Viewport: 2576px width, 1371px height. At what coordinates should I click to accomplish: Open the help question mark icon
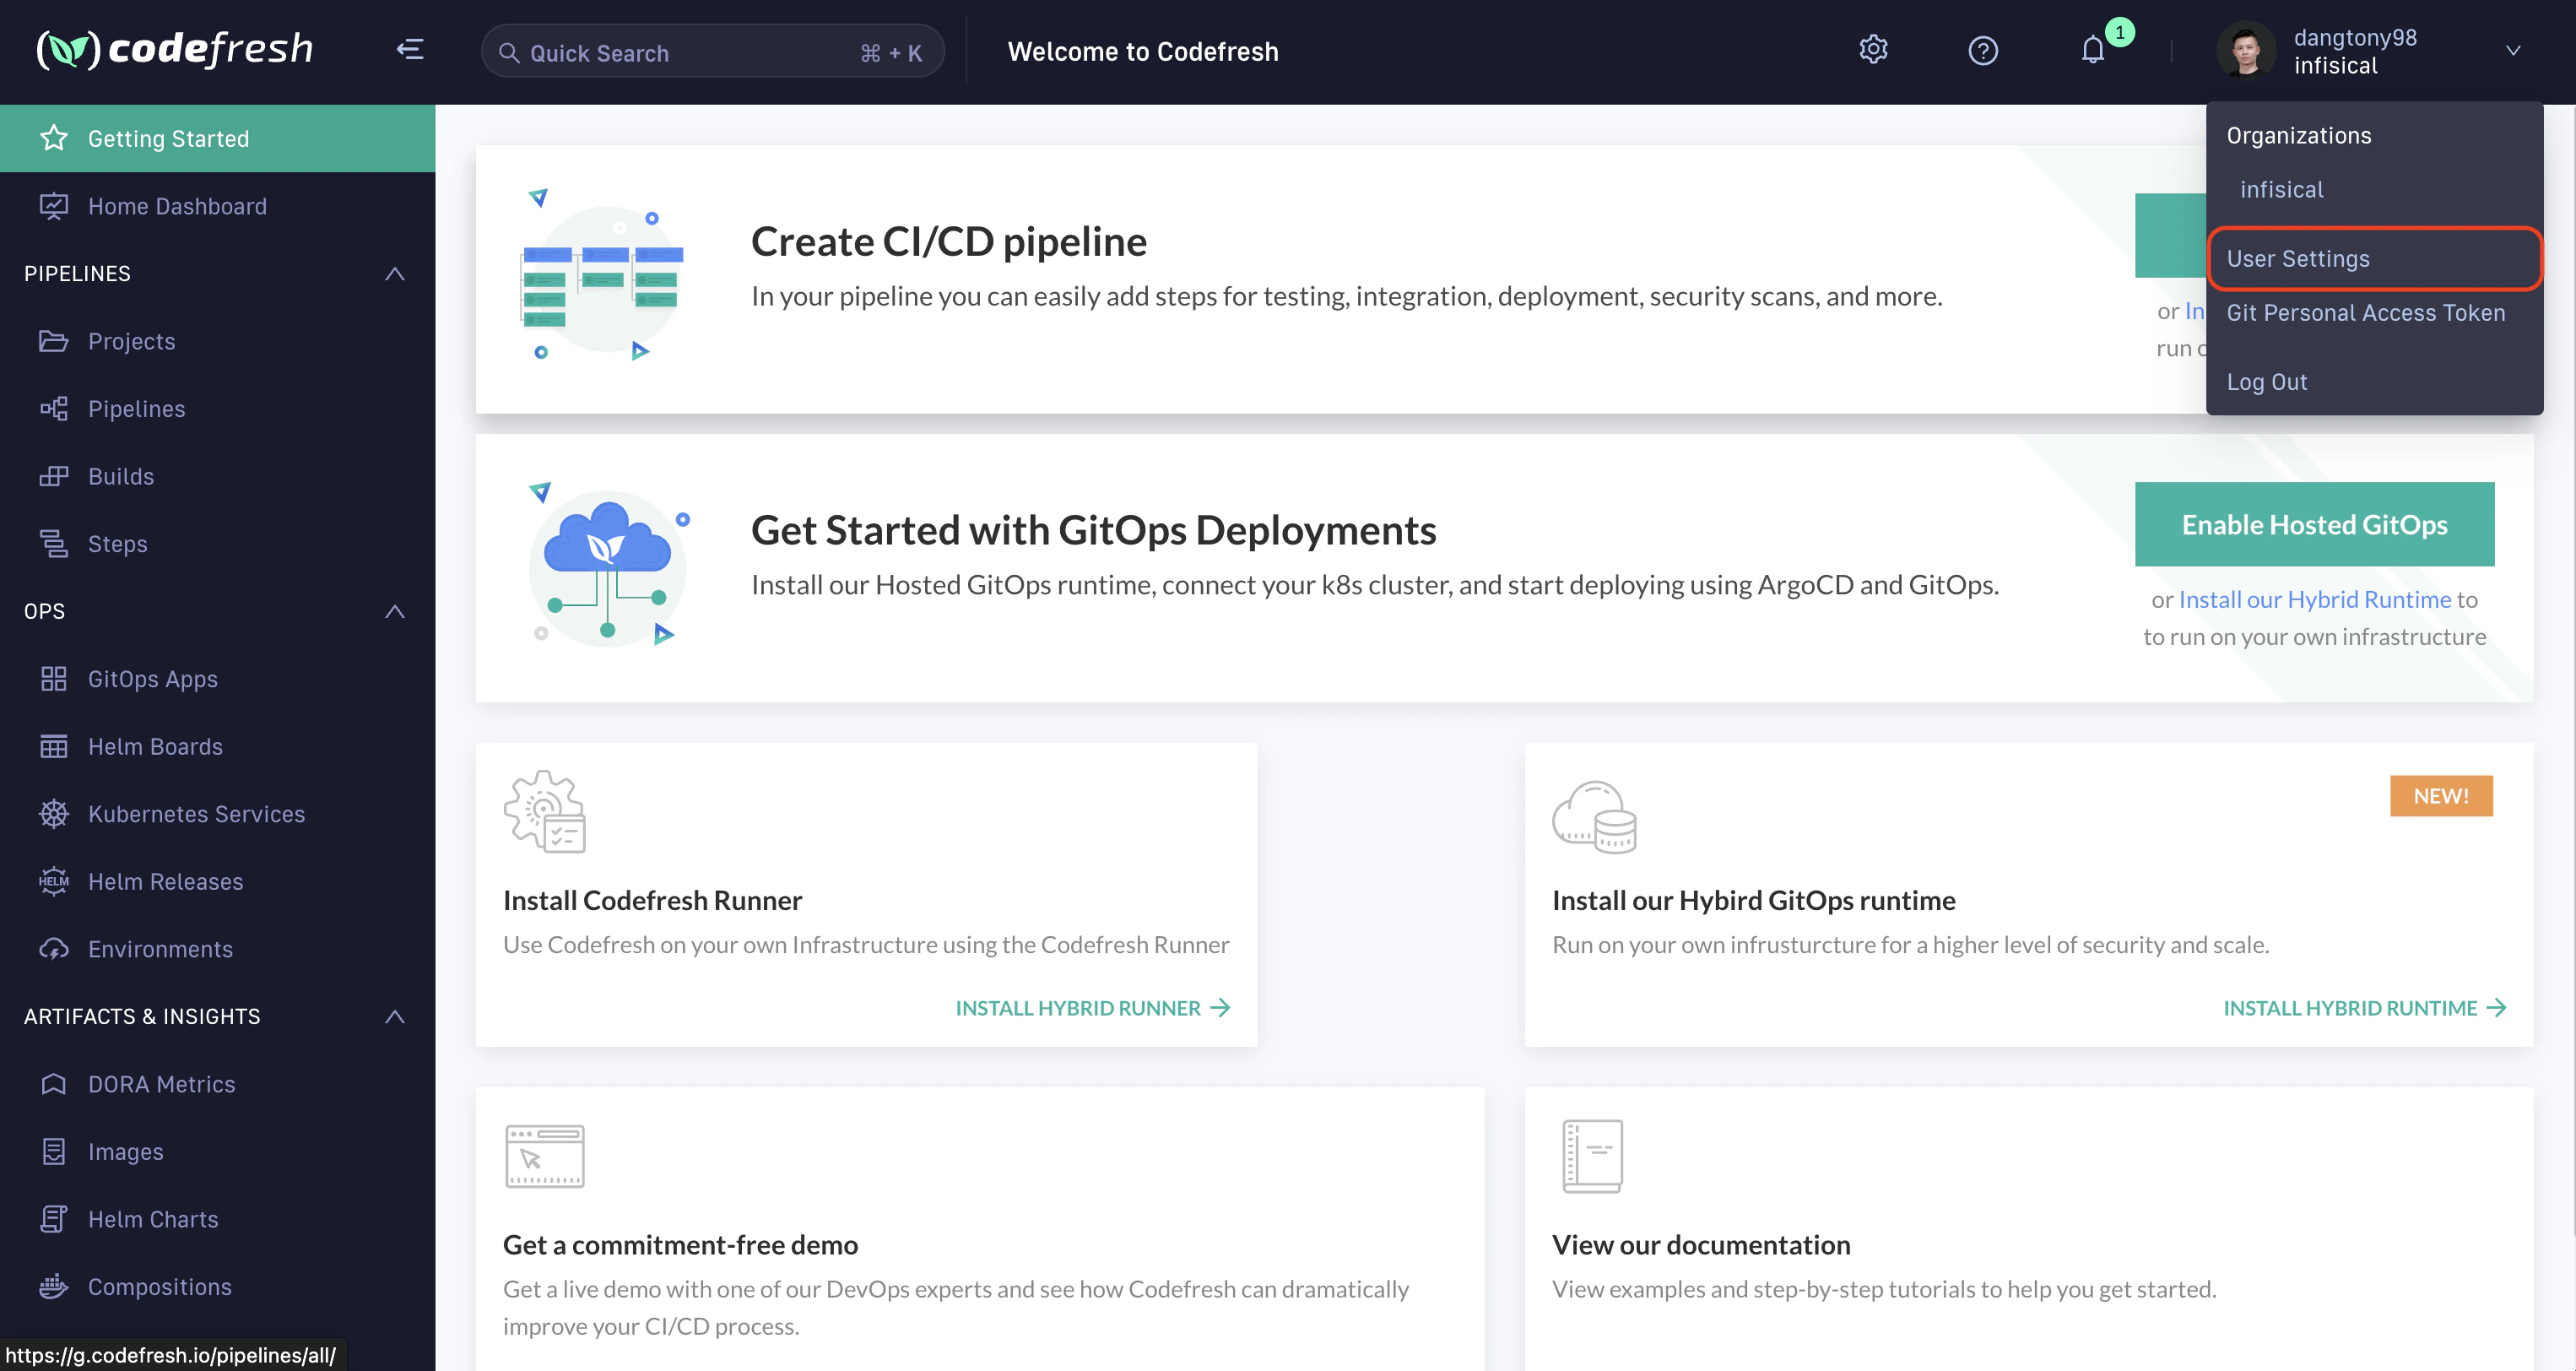pos(1983,50)
